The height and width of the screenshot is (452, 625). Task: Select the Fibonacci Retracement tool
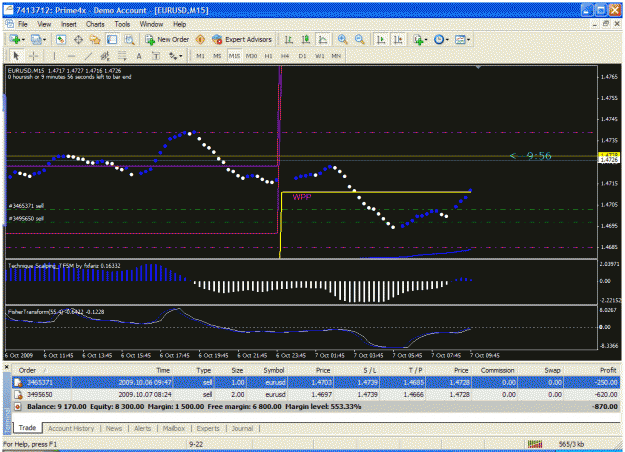pyautogui.click(x=122, y=56)
